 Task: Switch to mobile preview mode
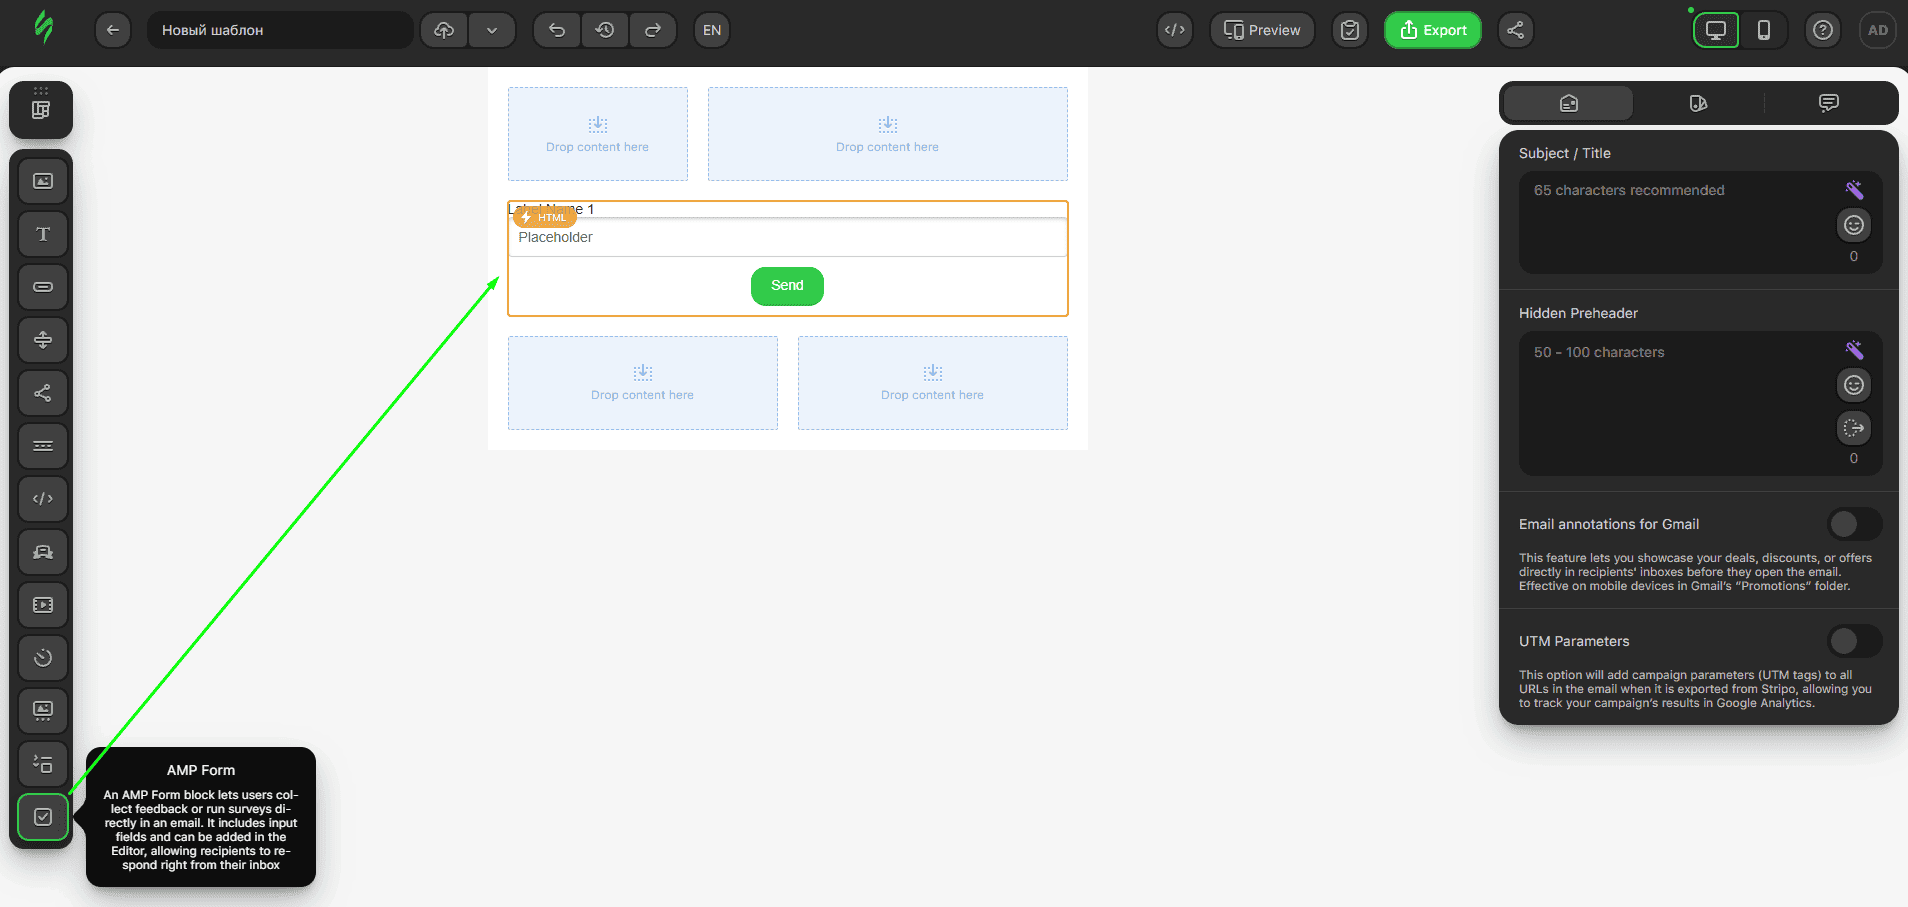pyautogui.click(x=1764, y=30)
